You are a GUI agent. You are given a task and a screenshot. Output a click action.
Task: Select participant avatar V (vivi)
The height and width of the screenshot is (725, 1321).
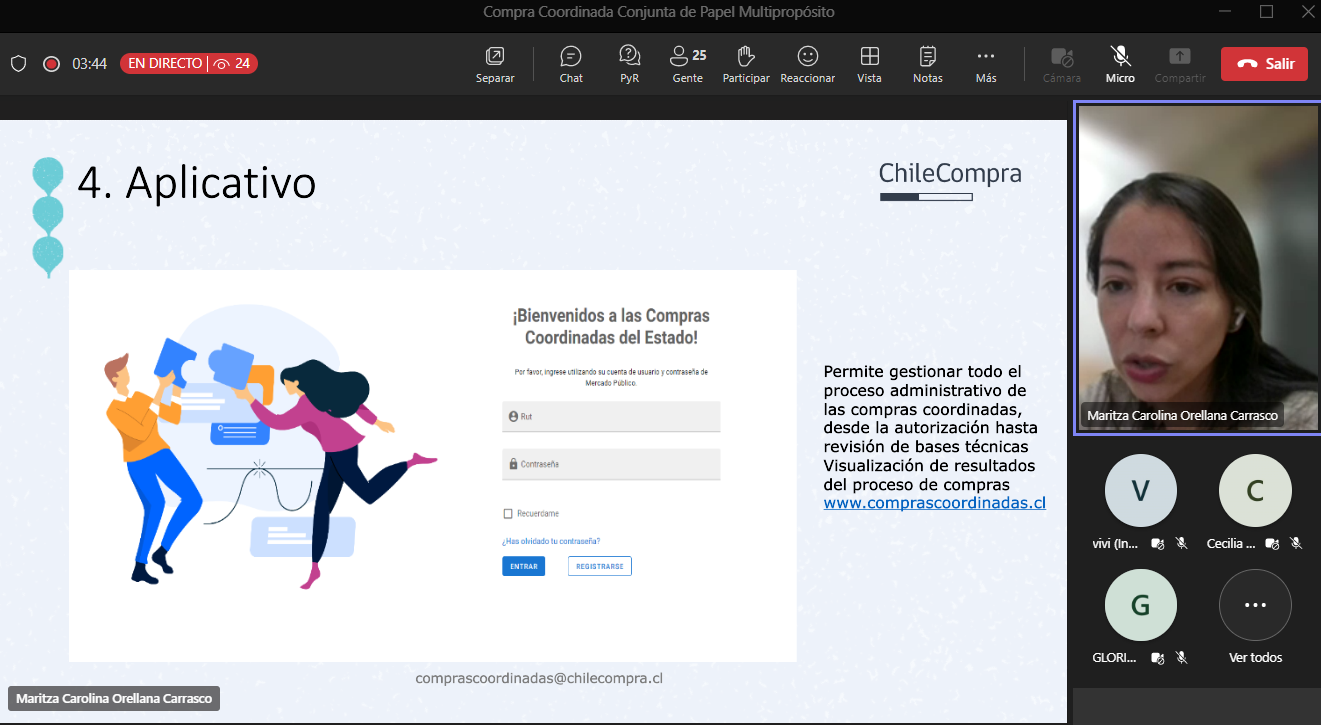click(x=1141, y=491)
